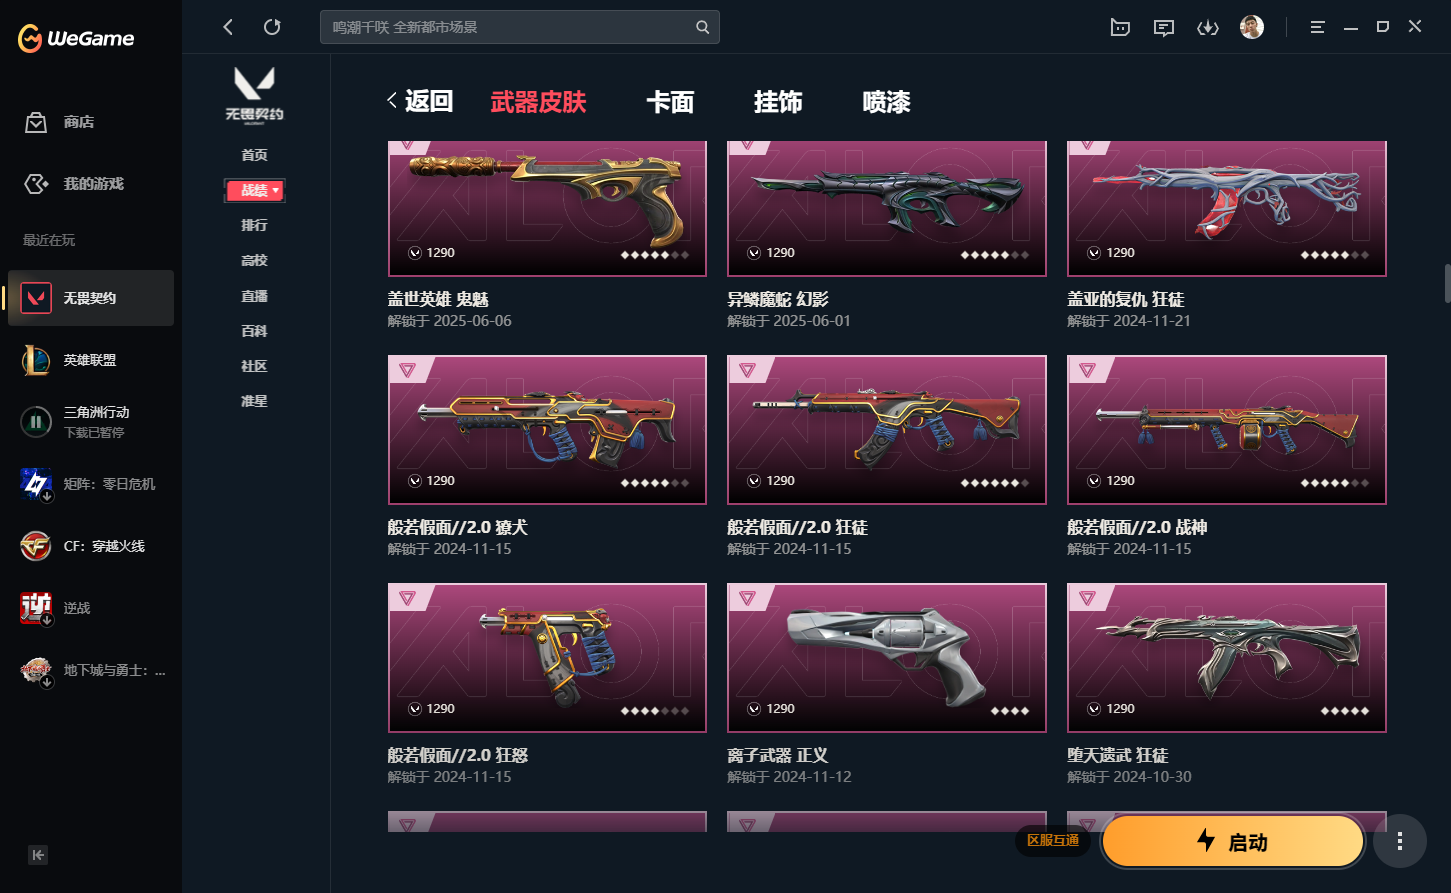
Task: Click the search input field
Action: (x=510, y=27)
